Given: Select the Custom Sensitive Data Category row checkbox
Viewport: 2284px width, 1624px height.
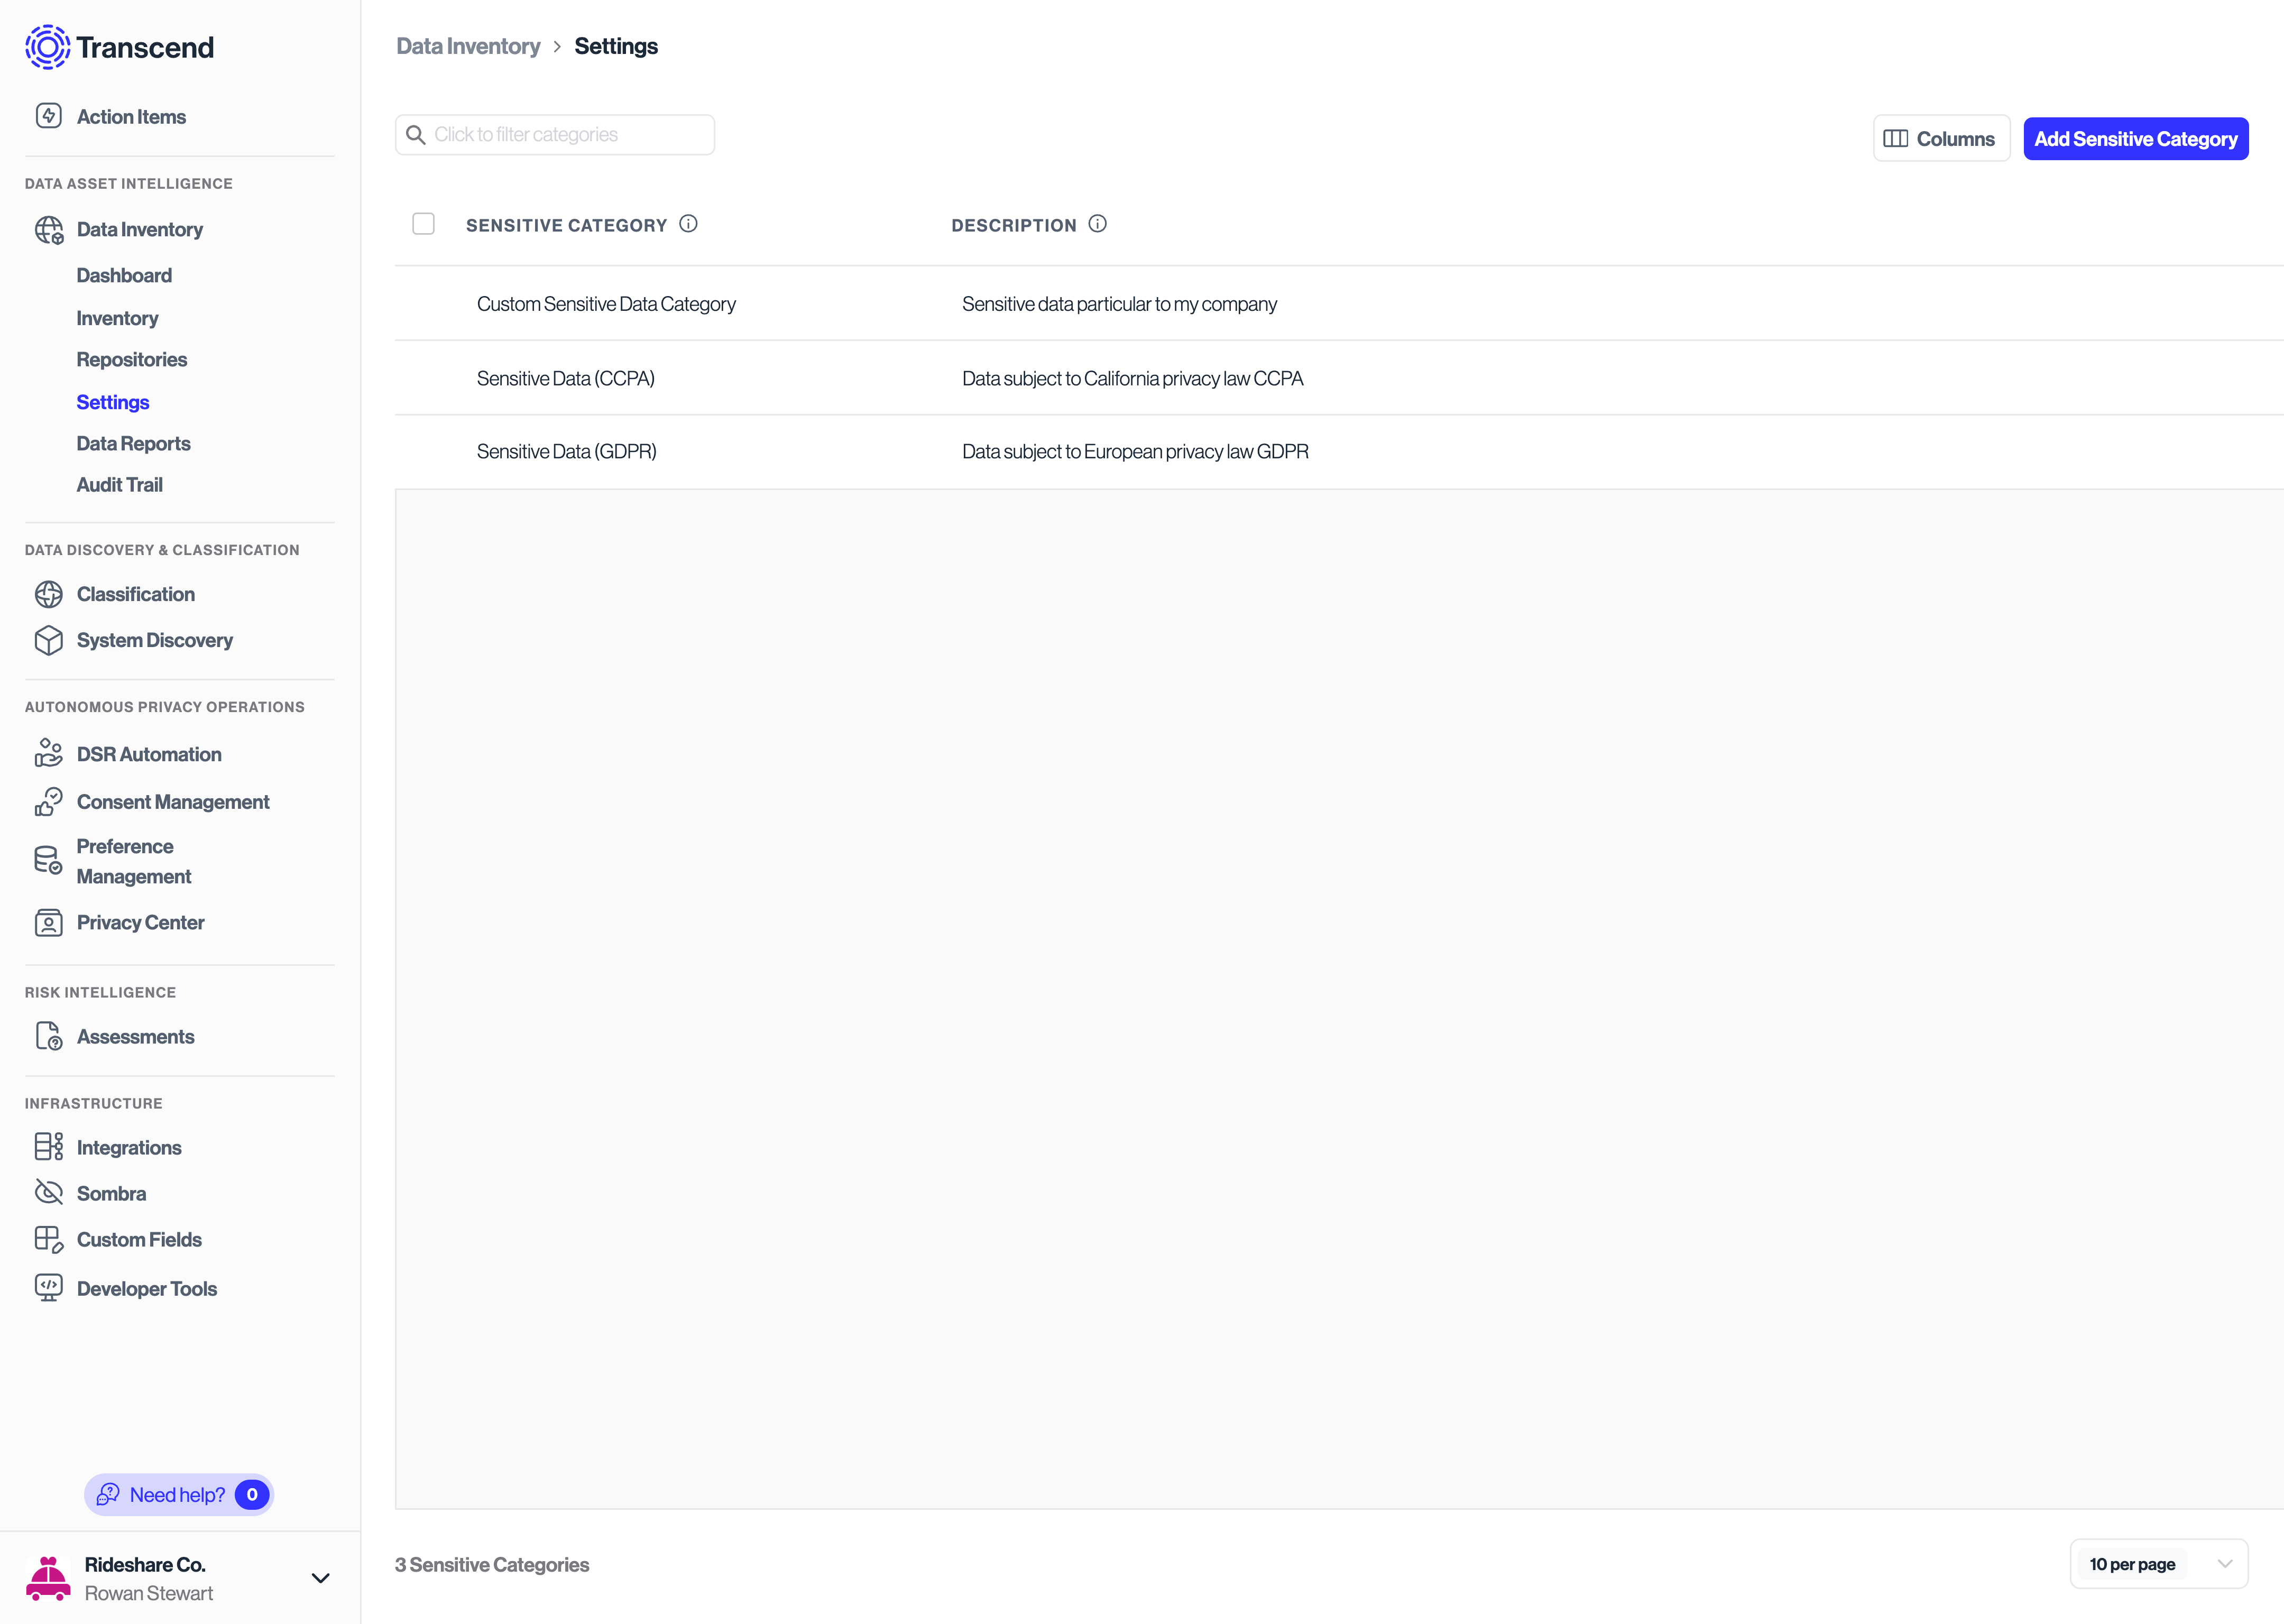Looking at the screenshot, I should click(424, 303).
